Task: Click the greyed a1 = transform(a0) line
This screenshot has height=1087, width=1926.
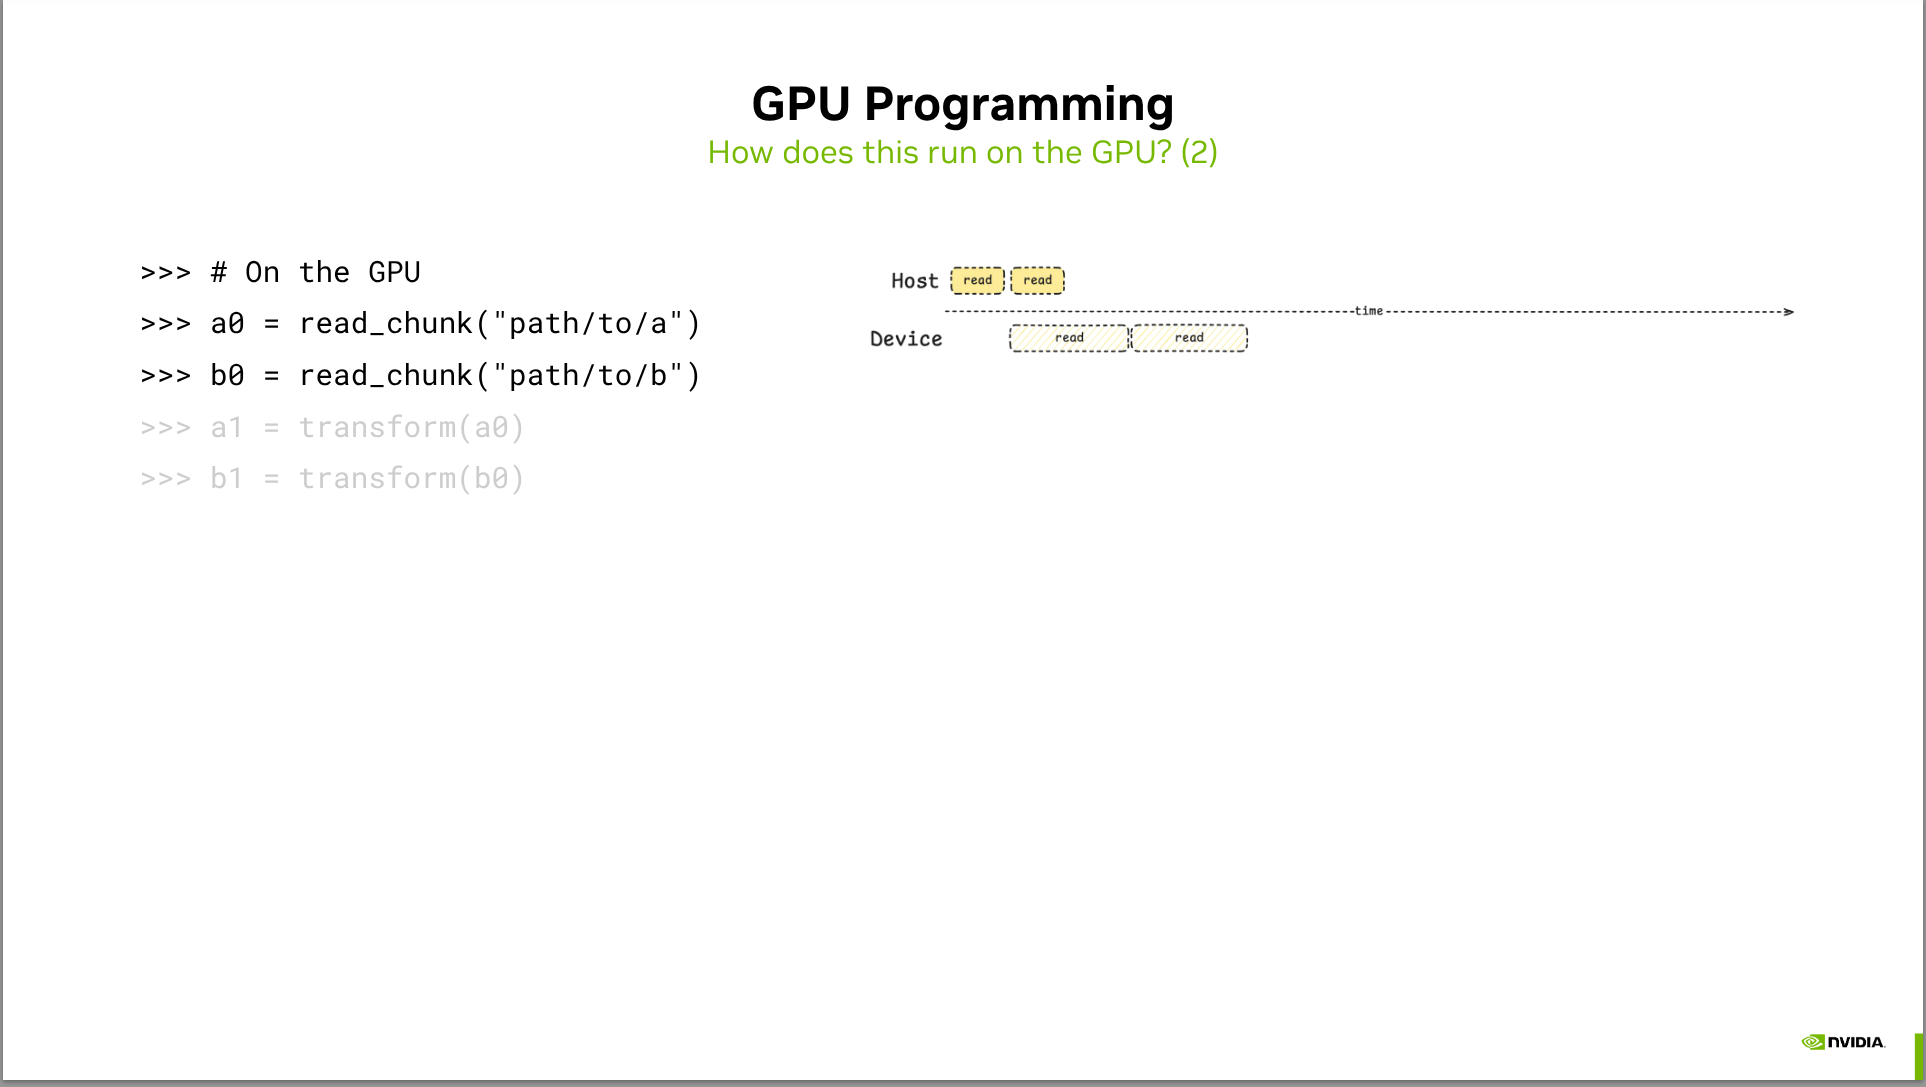Action: [x=332, y=428]
